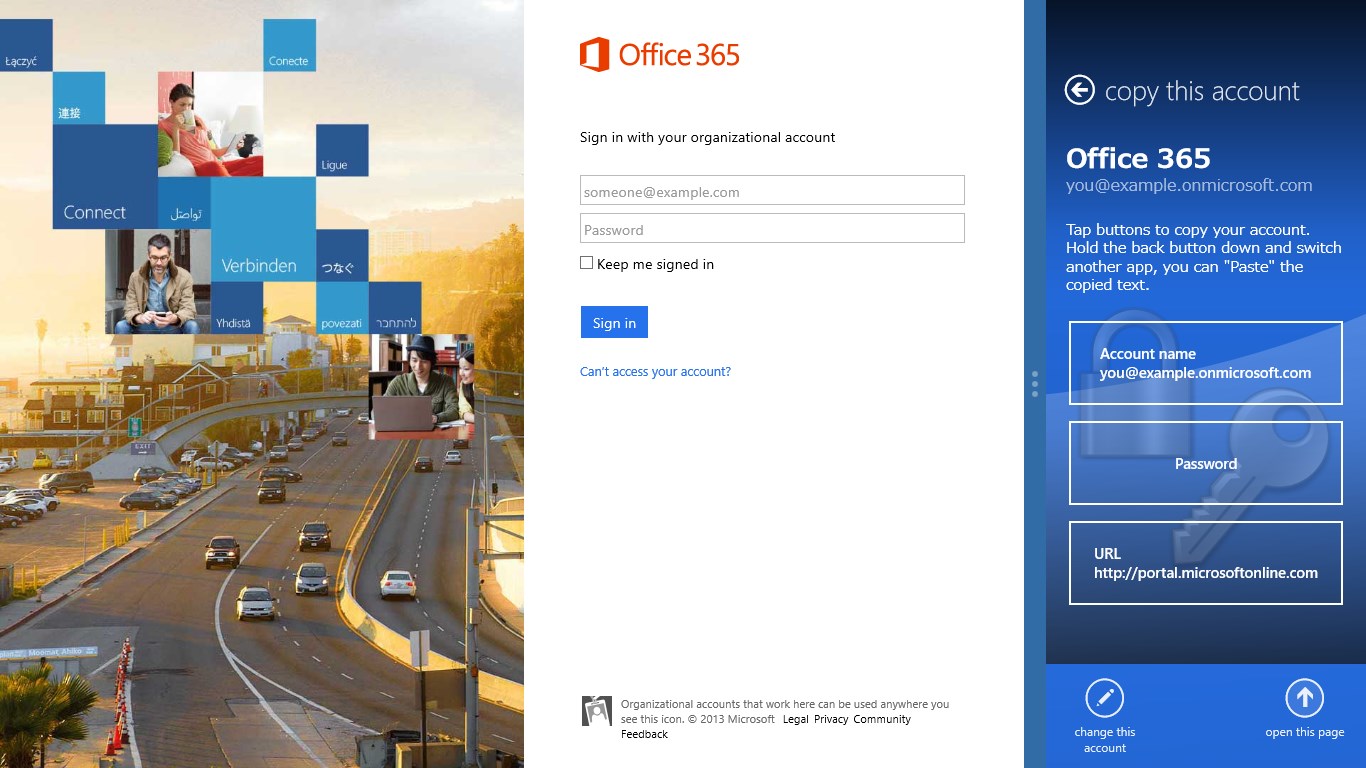Click the Łączyć tile in the collage
Viewport: 1366px width, 768px height.
(x=26, y=45)
